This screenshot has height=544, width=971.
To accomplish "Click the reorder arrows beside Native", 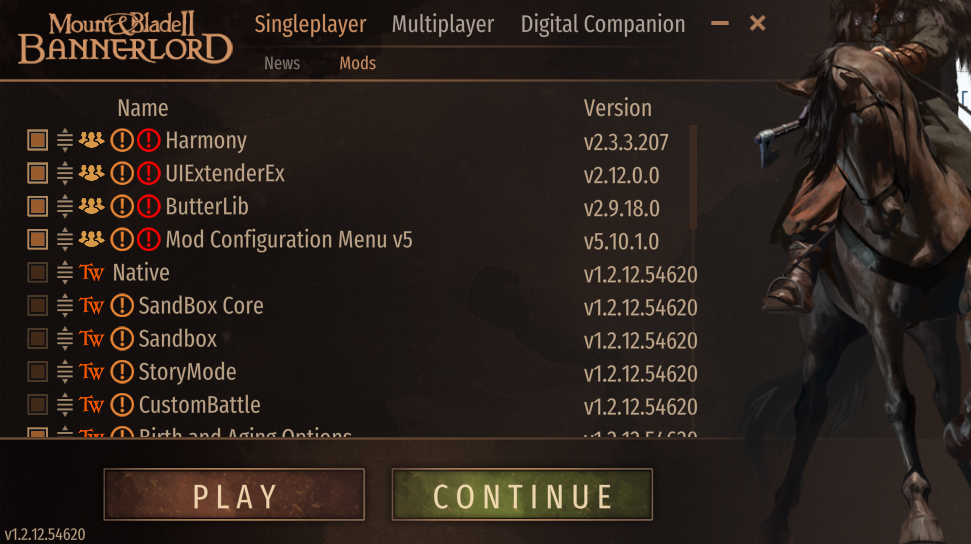I will (64, 273).
